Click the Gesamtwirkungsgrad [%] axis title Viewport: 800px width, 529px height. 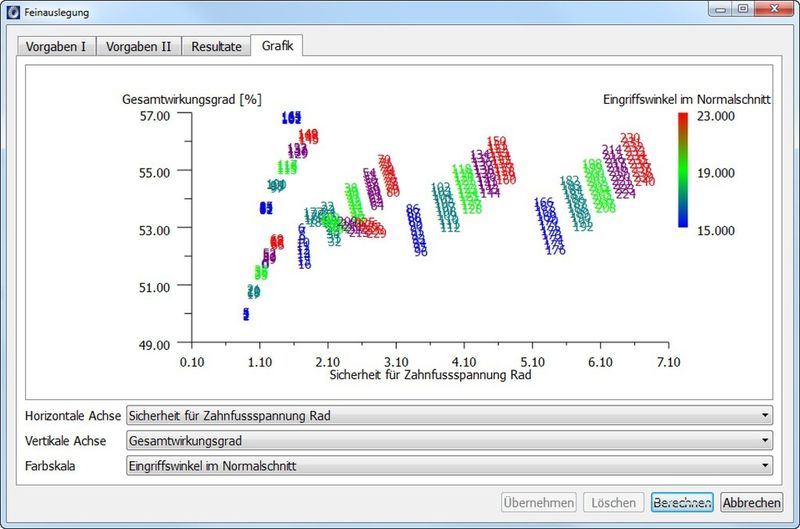click(x=191, y=99)
